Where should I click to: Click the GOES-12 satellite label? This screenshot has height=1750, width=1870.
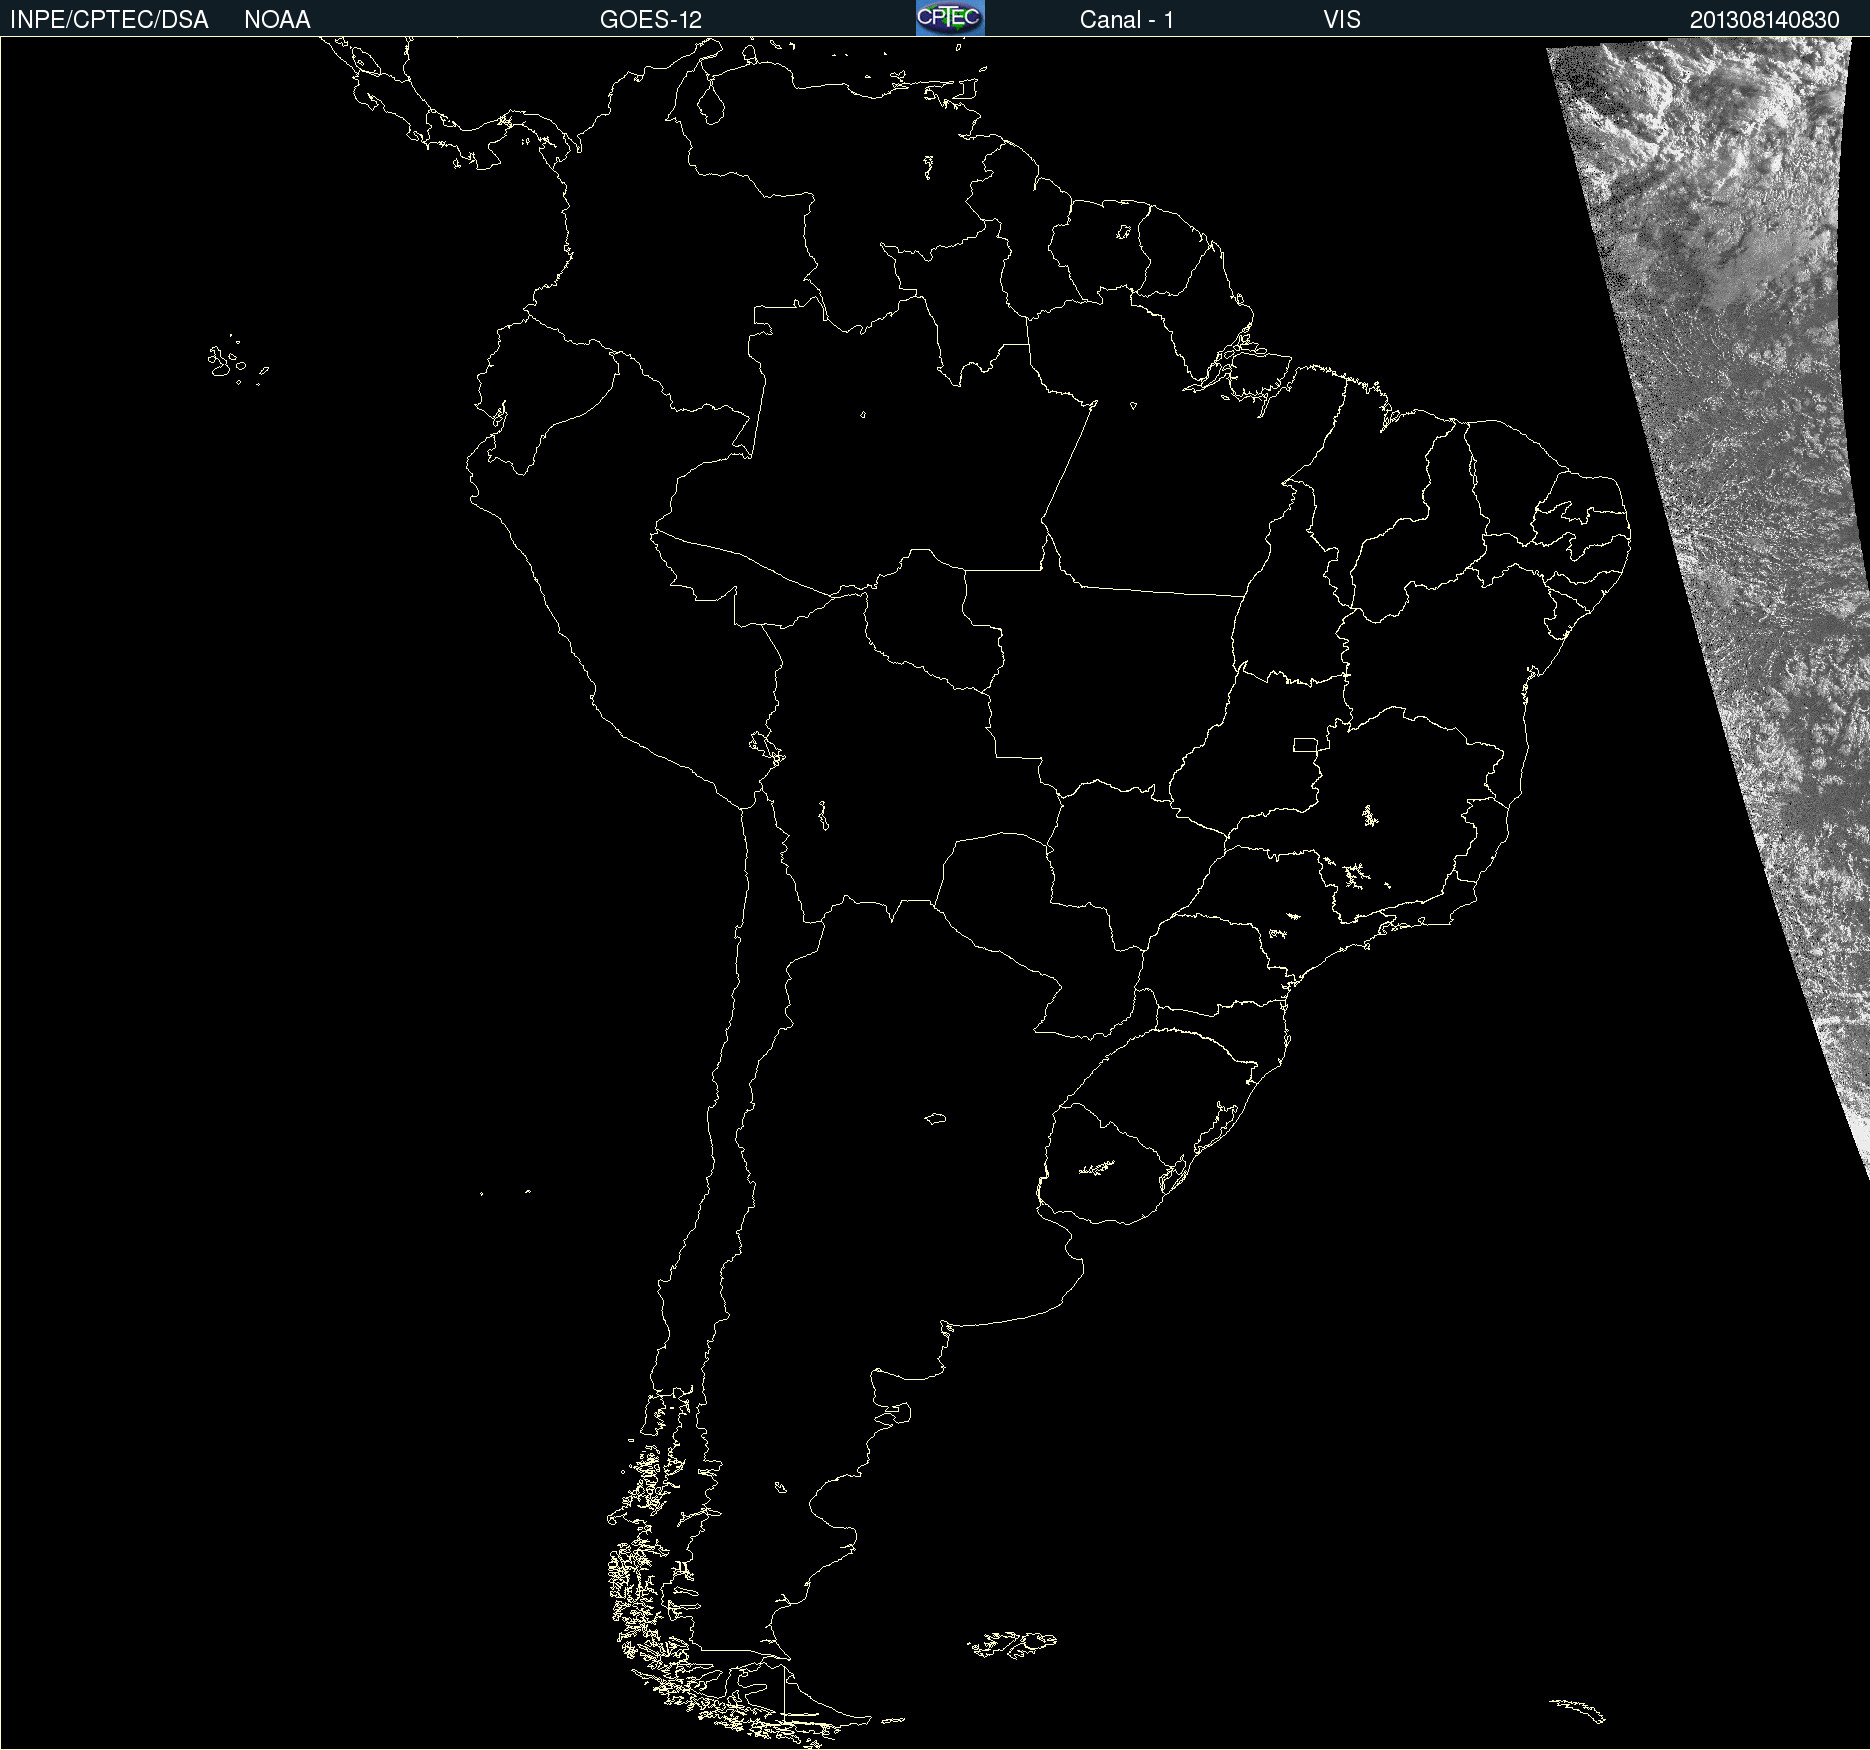point(651,20)
